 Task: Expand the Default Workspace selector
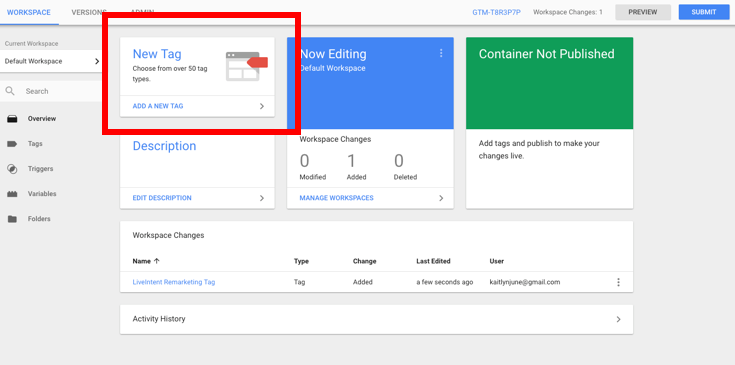(51, 61)
